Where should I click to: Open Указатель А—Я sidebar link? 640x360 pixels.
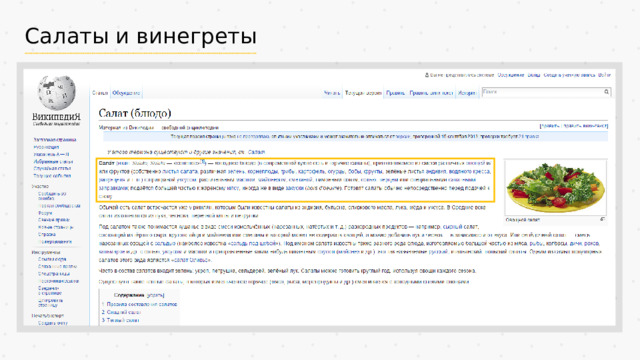point(51,154)
